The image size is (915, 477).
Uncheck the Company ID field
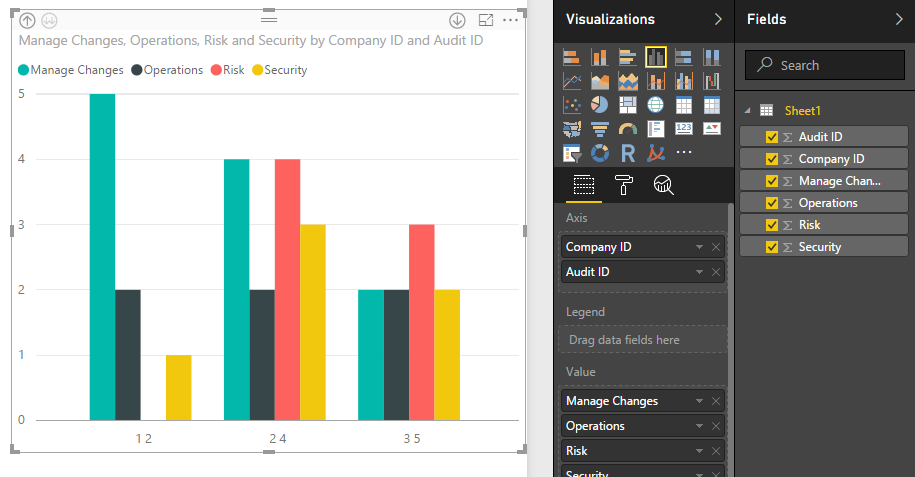(771, 159)
